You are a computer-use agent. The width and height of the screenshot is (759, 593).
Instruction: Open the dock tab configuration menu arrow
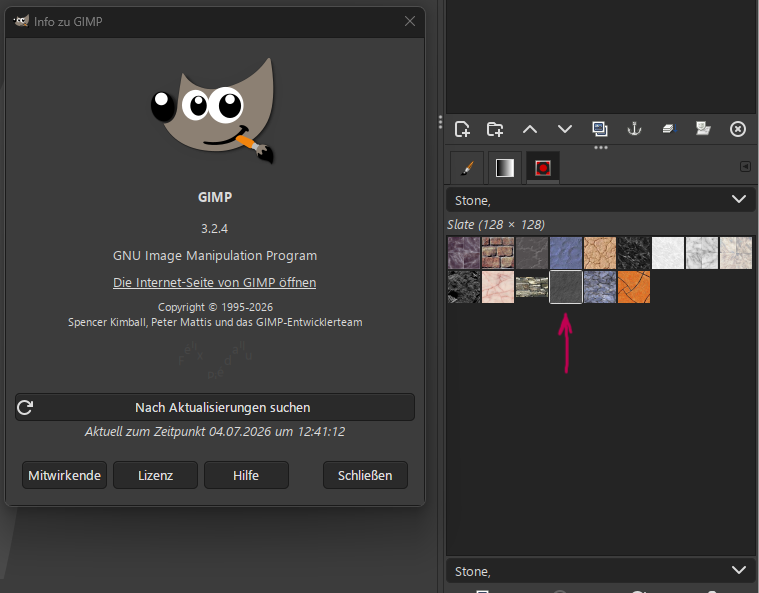point(745,167)
